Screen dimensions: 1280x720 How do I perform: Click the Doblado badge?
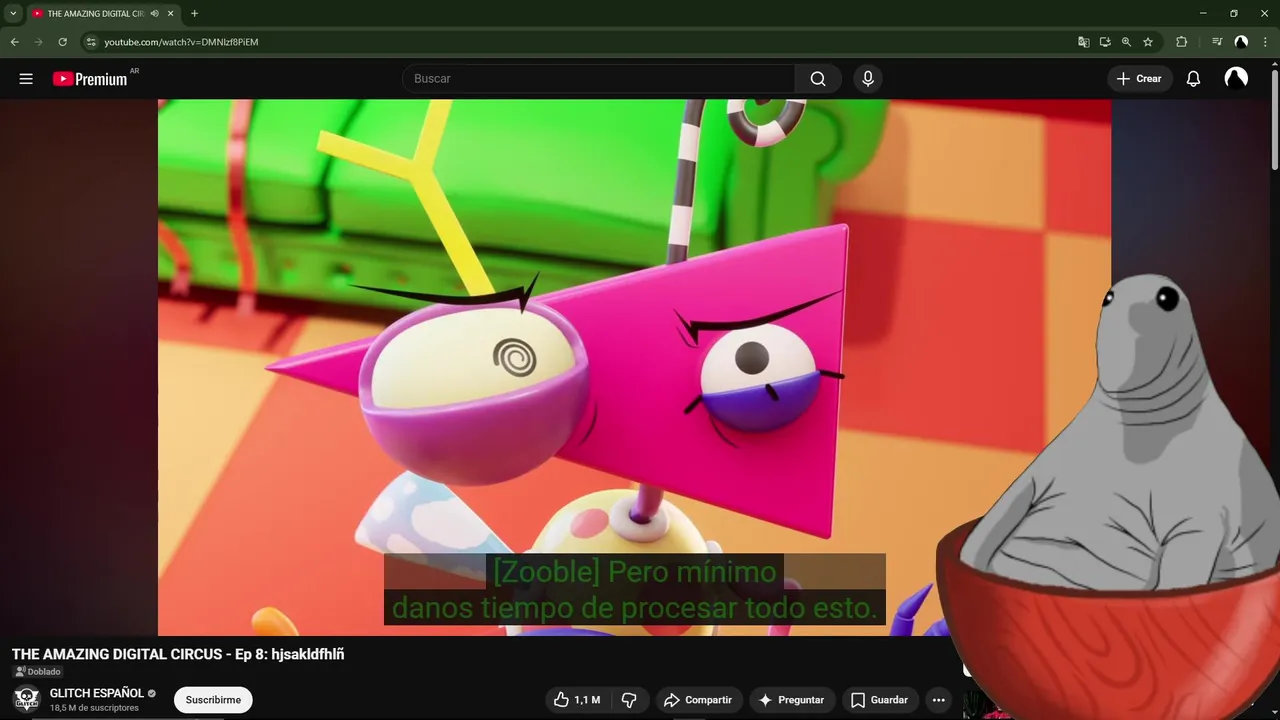(x=38, y=672)
